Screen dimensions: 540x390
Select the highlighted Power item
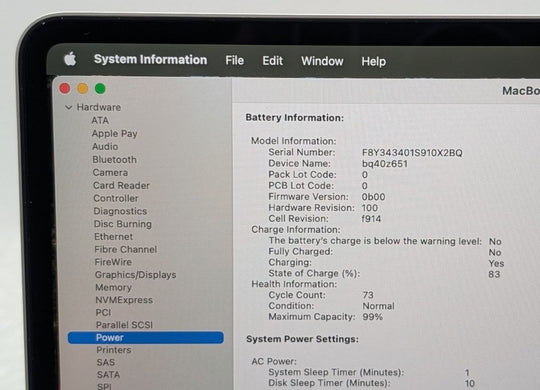(x=146, y=338)
